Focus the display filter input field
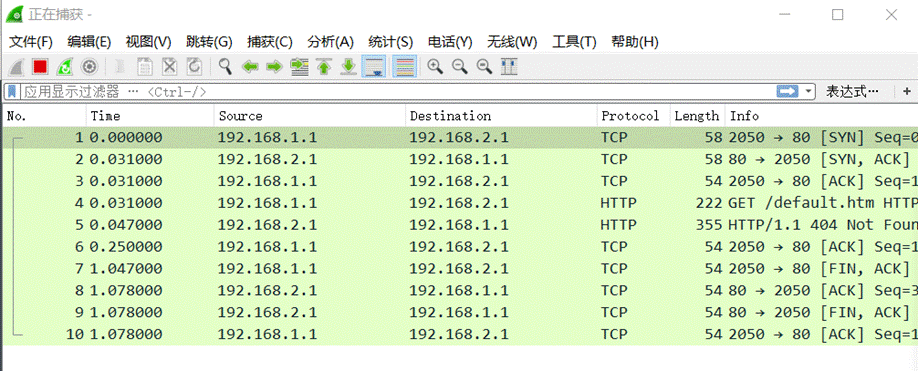Image resolution: width=918 pixels, height=371 pixels. pos(398,91)
